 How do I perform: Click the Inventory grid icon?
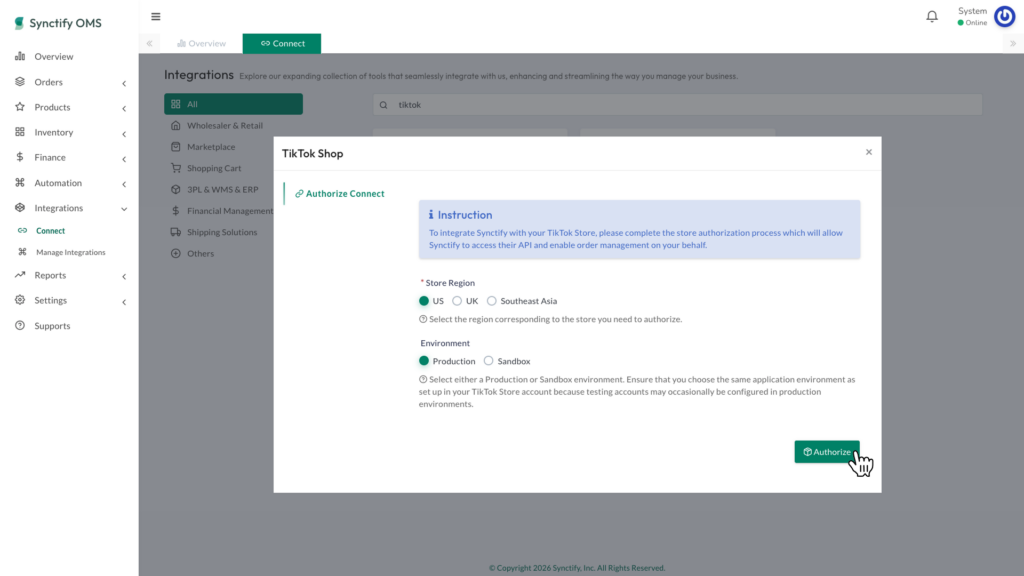[20, 132]
